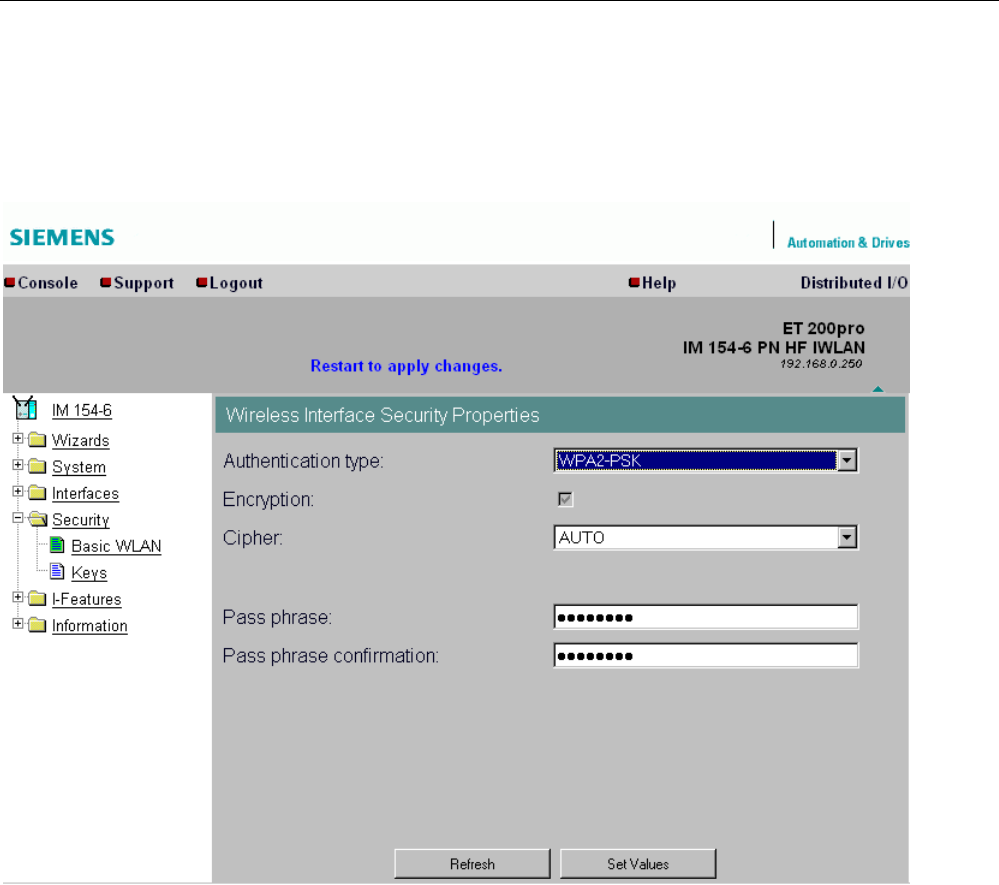Expand the System tree node
Viewport: 999px width, 885px height.
pyautogui.click(x=18, y=465)
